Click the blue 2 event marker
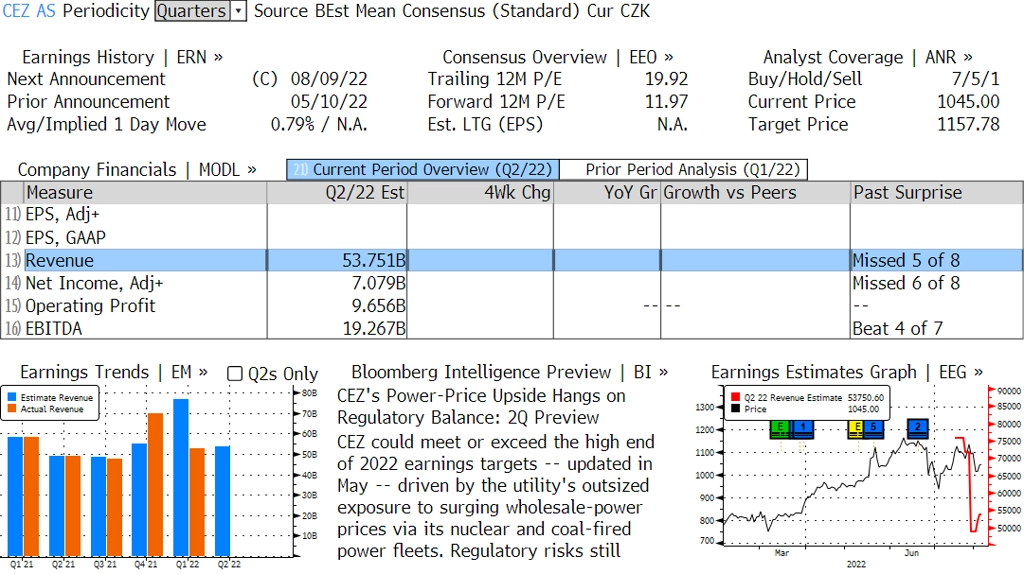The height and width of the screenshot is (574, 1024). pyautogui.click(x=918, y=428)
